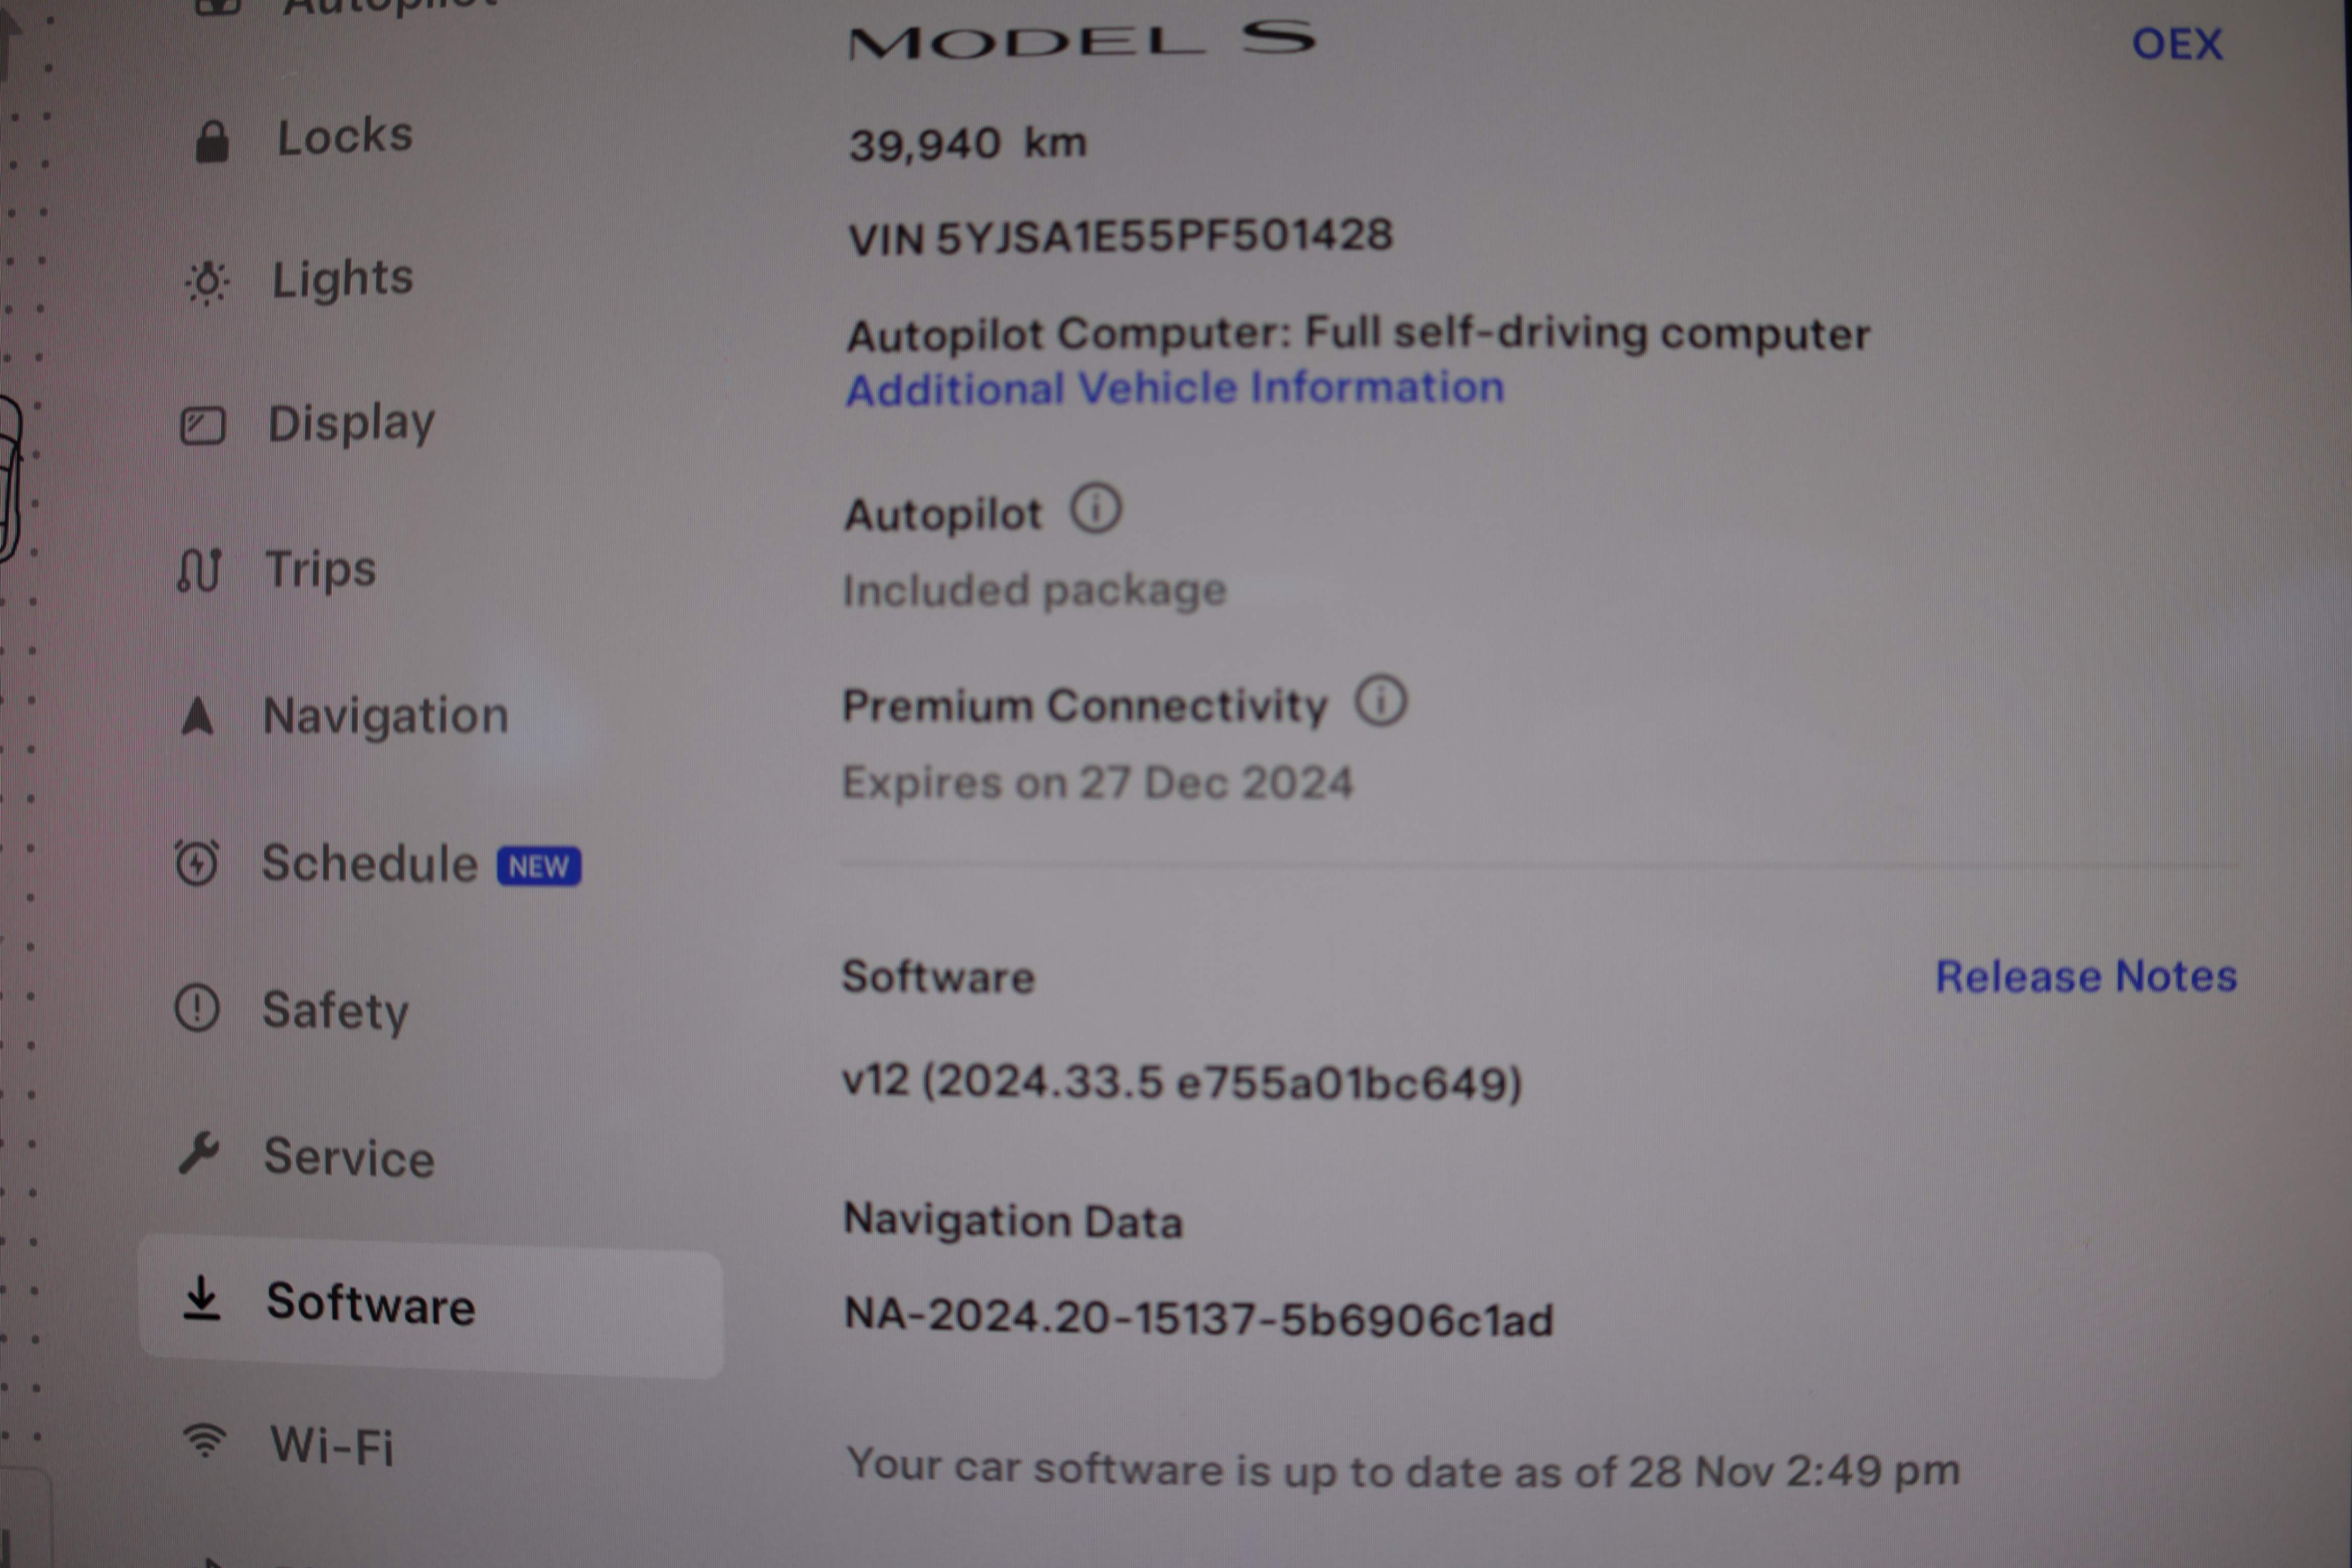The width and height of the screenshot is (2352, 1568).
Task: Tap the OEX name link
Action: click(2177, 44)
